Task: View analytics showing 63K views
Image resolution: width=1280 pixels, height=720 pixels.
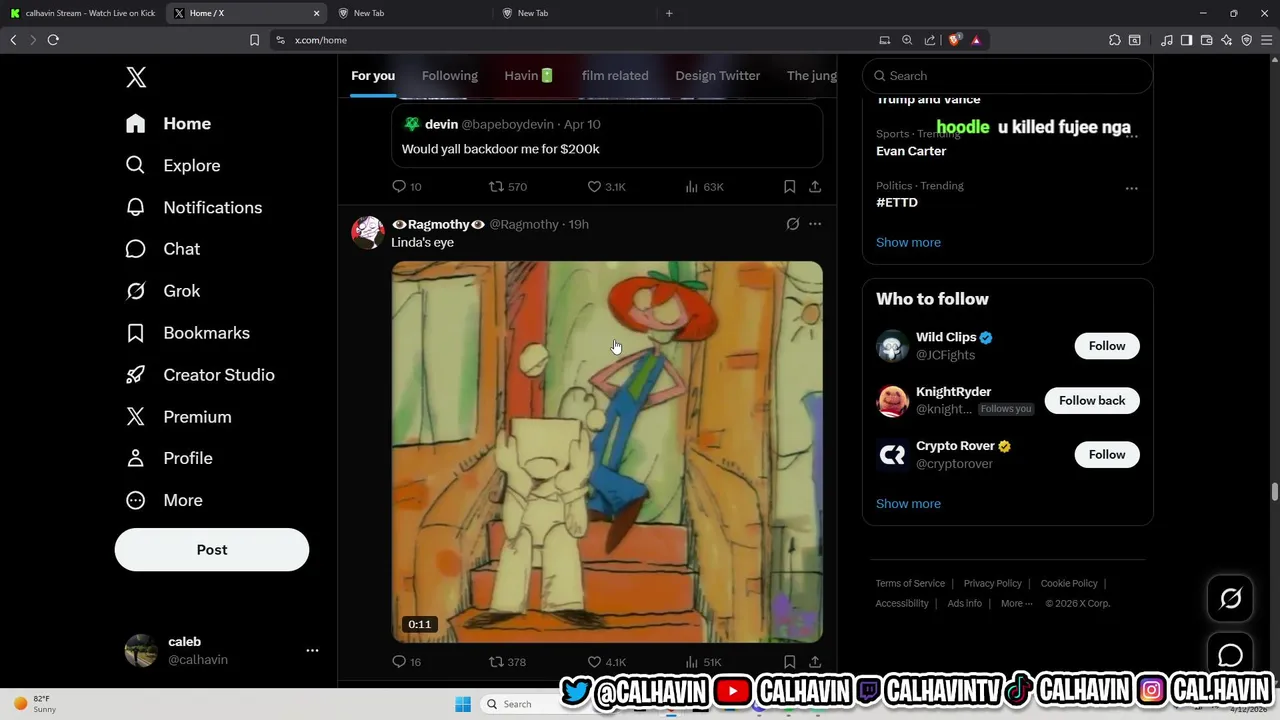Action: (704, 187)
